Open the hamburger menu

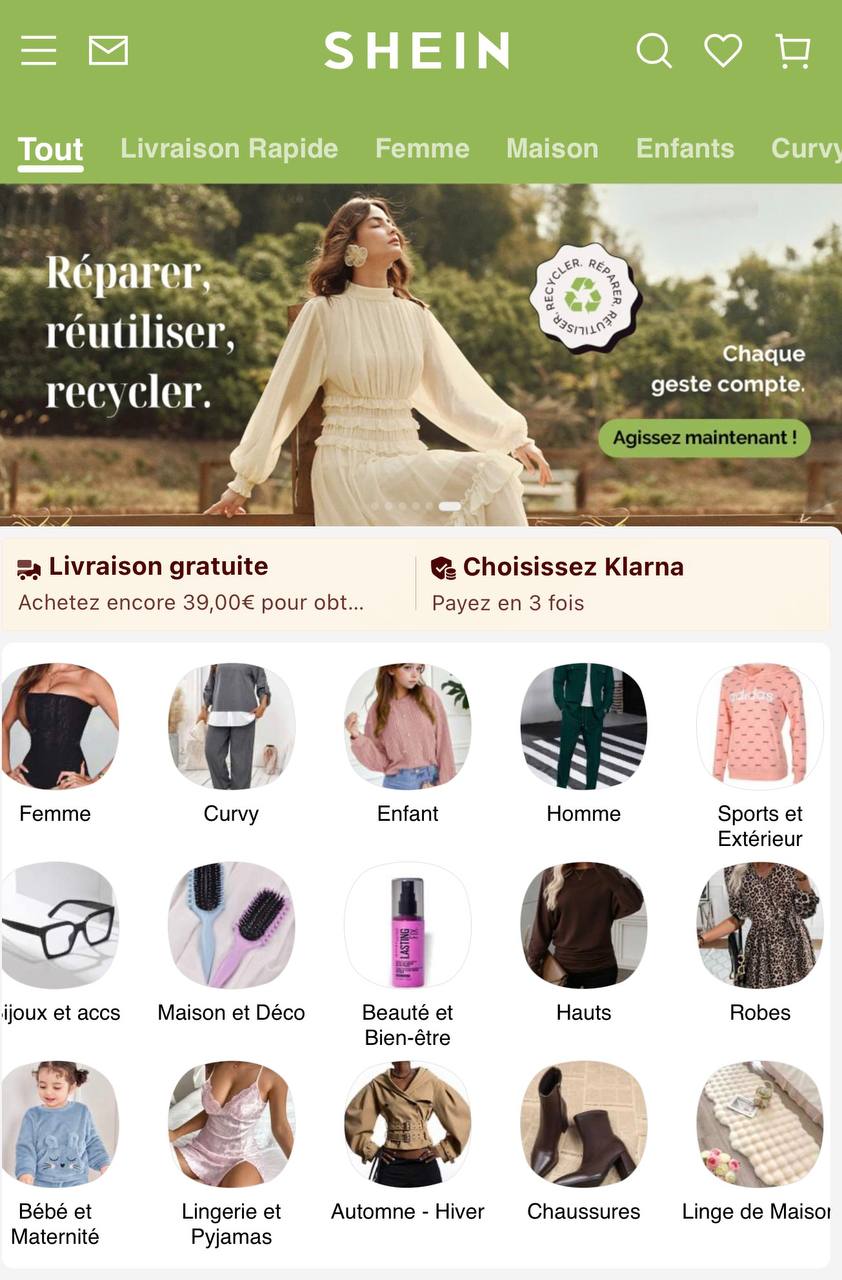[x=38, y=50]
